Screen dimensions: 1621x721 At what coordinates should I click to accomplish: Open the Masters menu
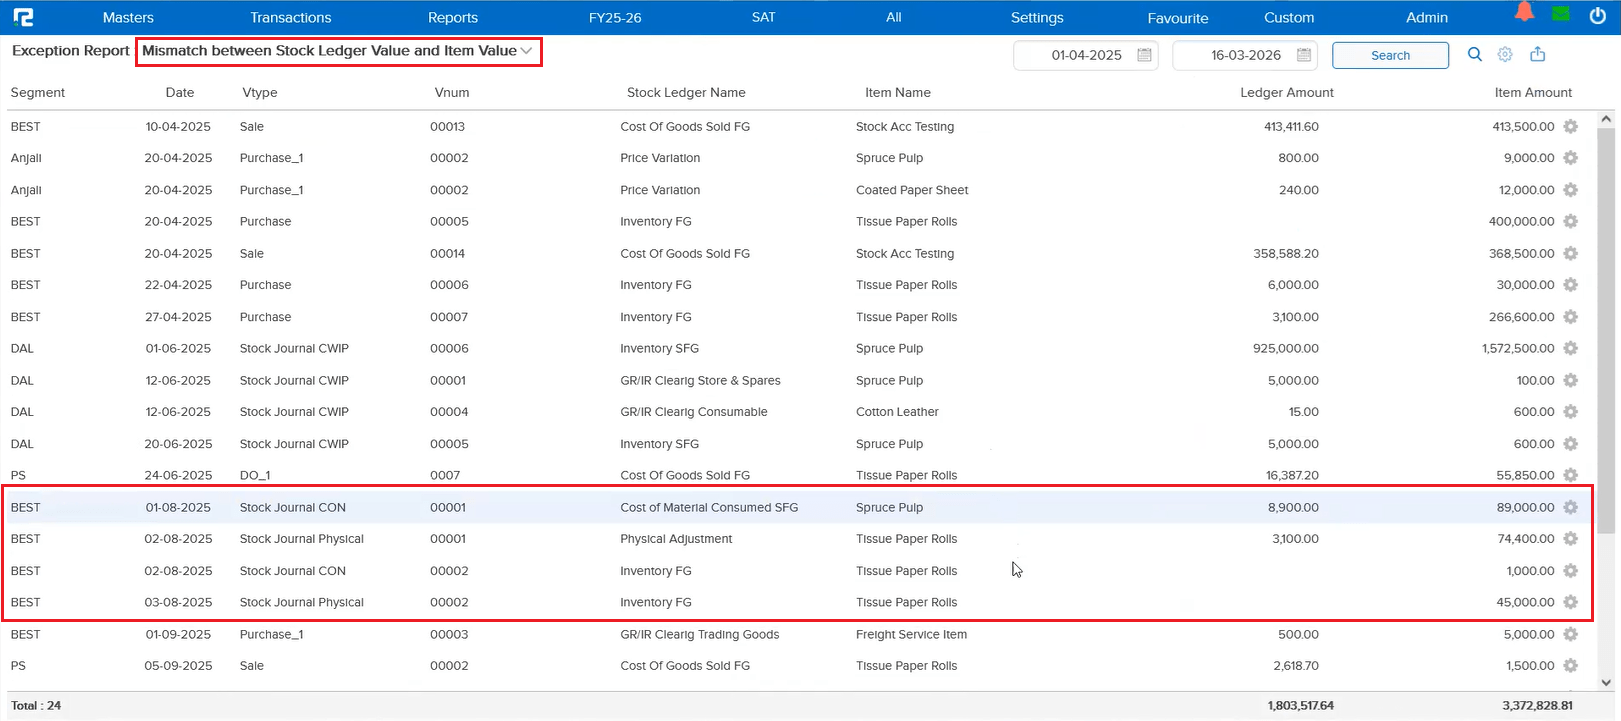[128, 17]
